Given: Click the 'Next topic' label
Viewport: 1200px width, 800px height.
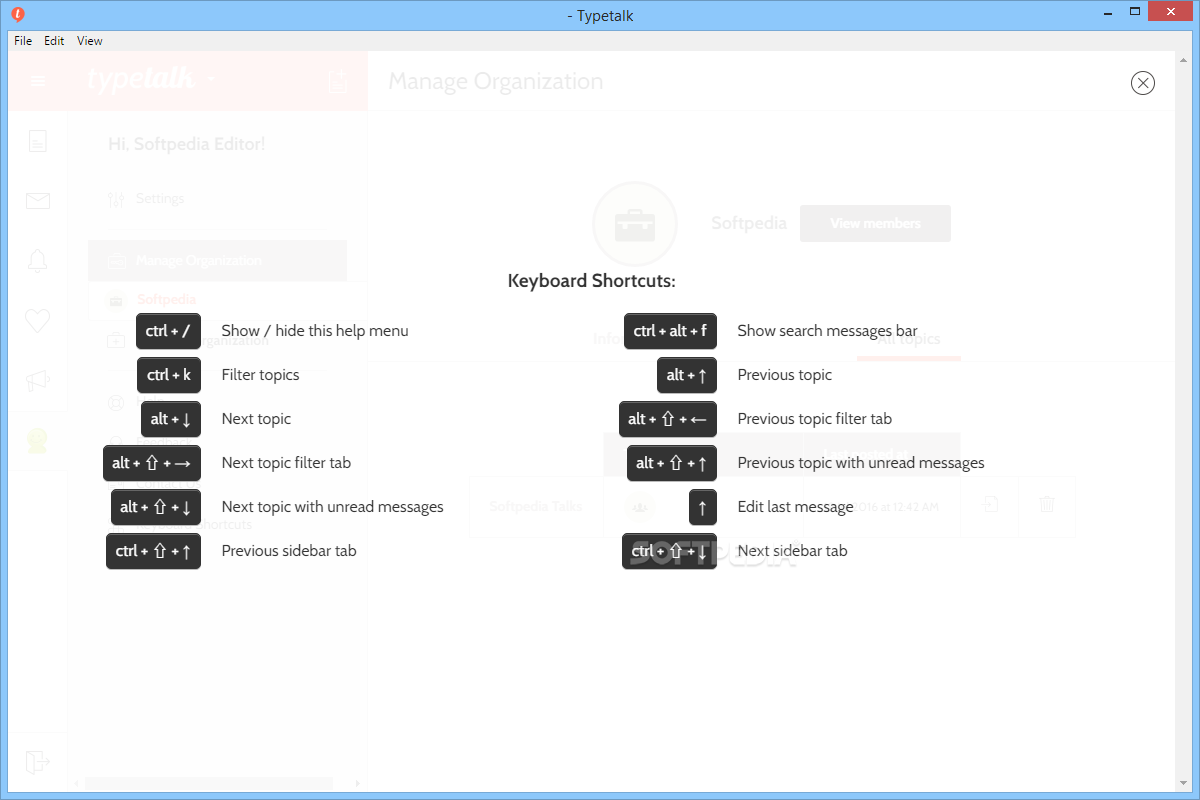Looking at the screenshot, I should (256, 419).
